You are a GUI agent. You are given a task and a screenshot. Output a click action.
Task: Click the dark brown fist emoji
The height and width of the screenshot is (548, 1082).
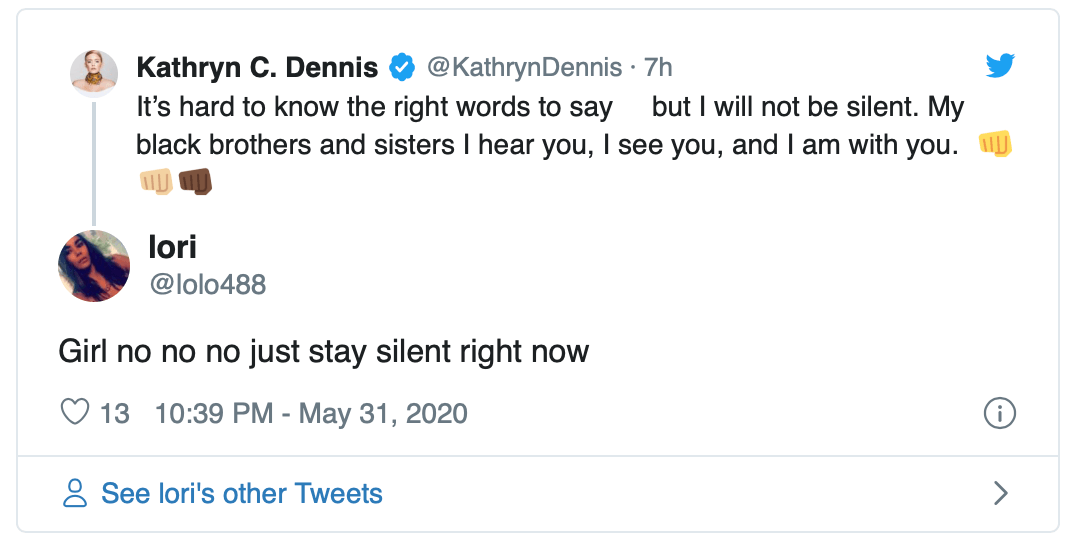click(x=195, y=181)
